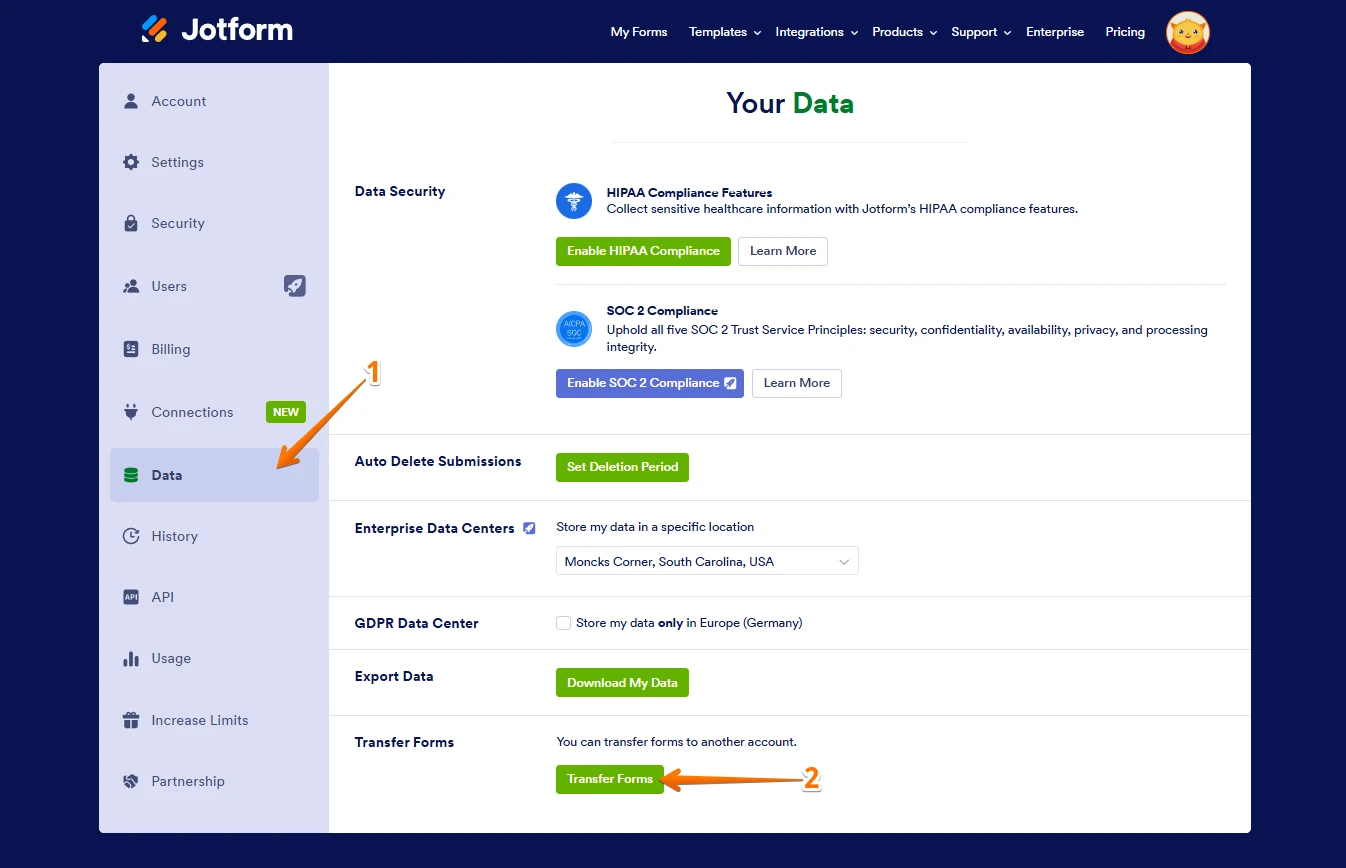Click the green Transfer Forms button
This screenshot has height=868, width=1346.
pyautogui.click(x=609, y=779)
